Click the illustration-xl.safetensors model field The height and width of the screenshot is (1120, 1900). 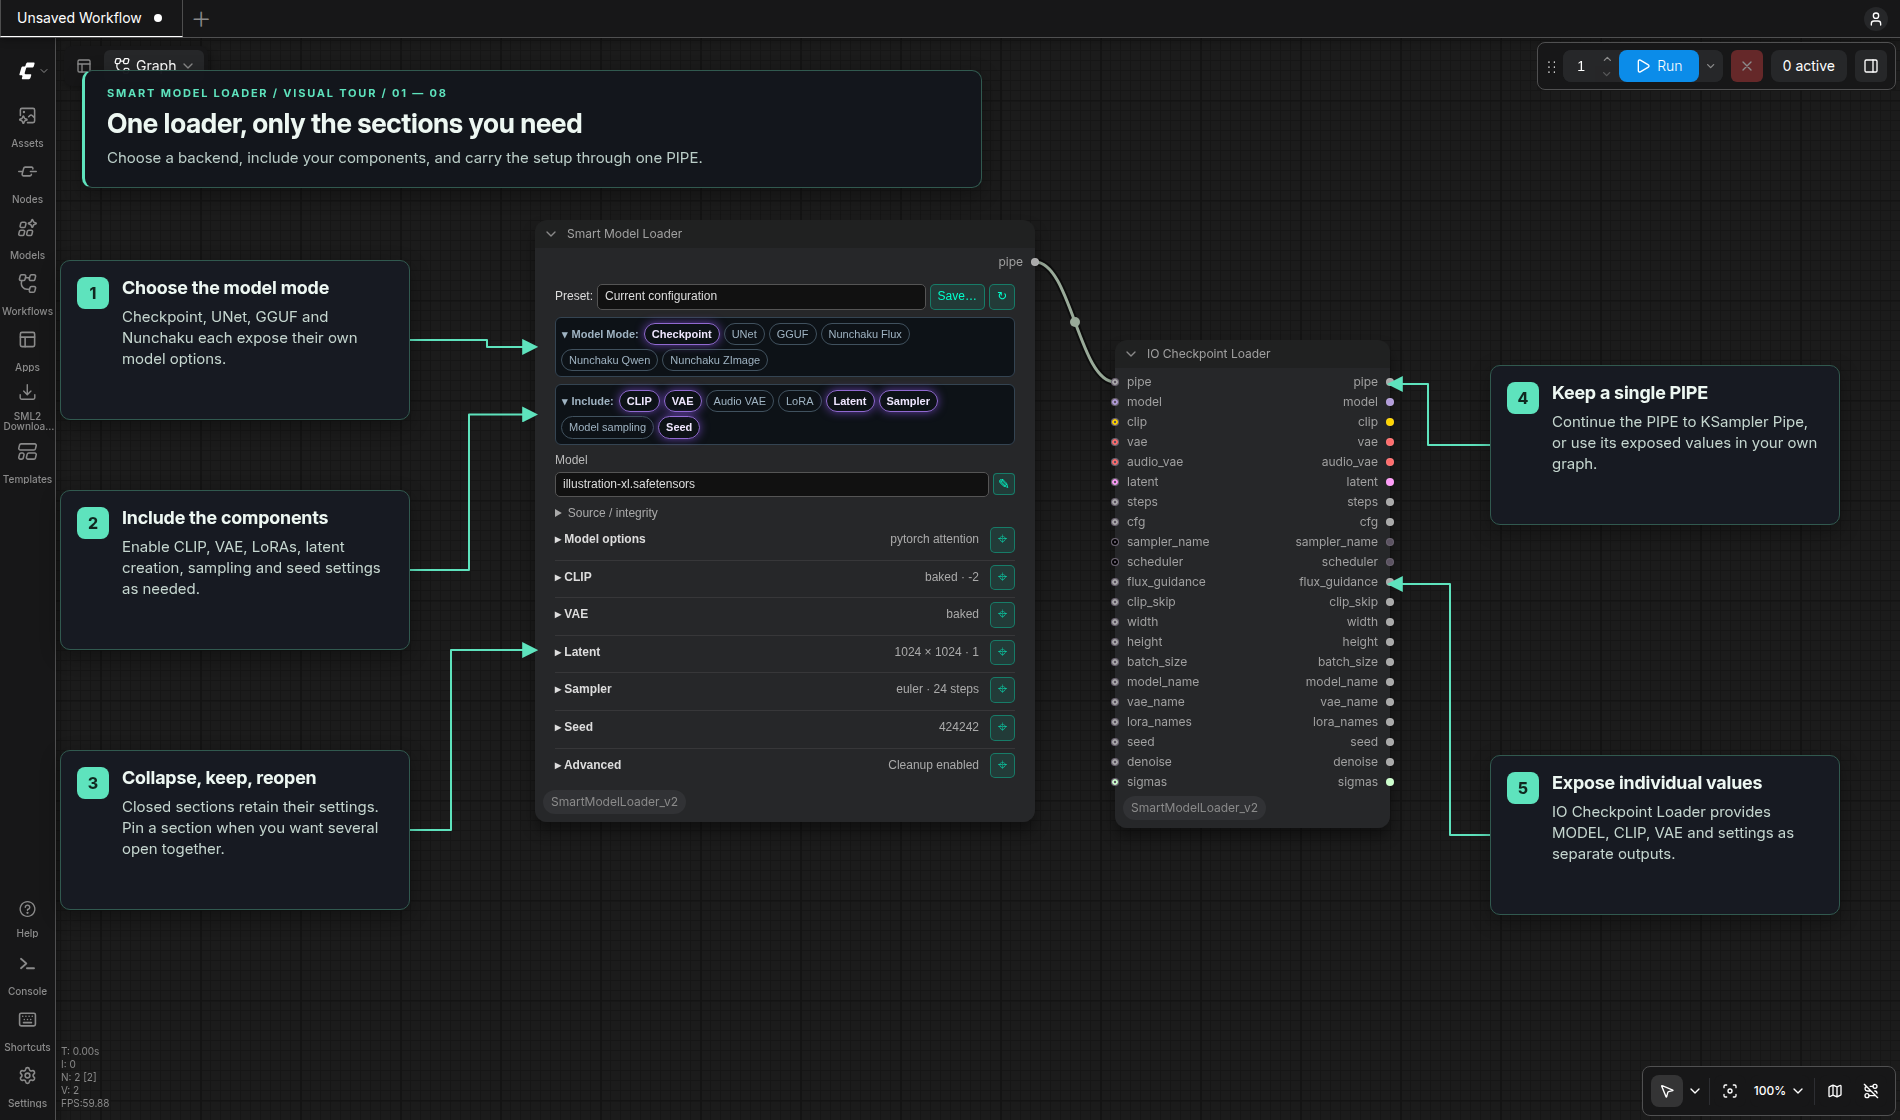point(772,484)
